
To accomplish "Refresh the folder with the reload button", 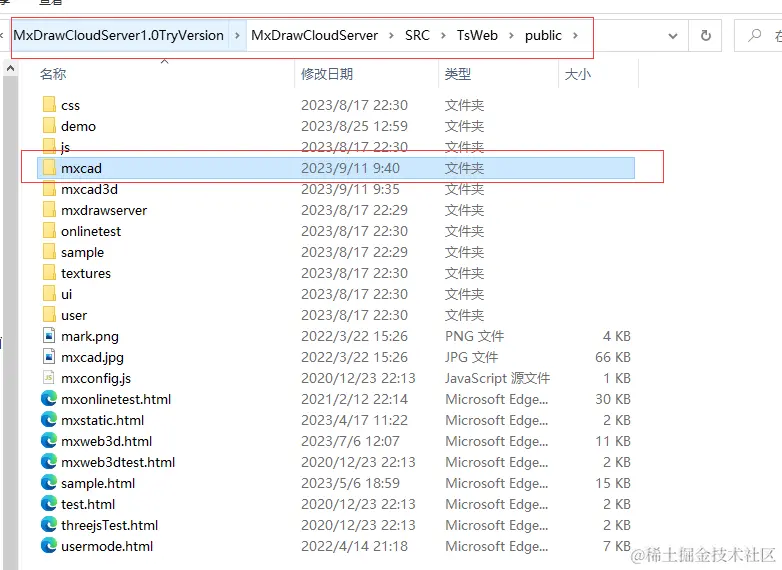I will click(705, 35).
